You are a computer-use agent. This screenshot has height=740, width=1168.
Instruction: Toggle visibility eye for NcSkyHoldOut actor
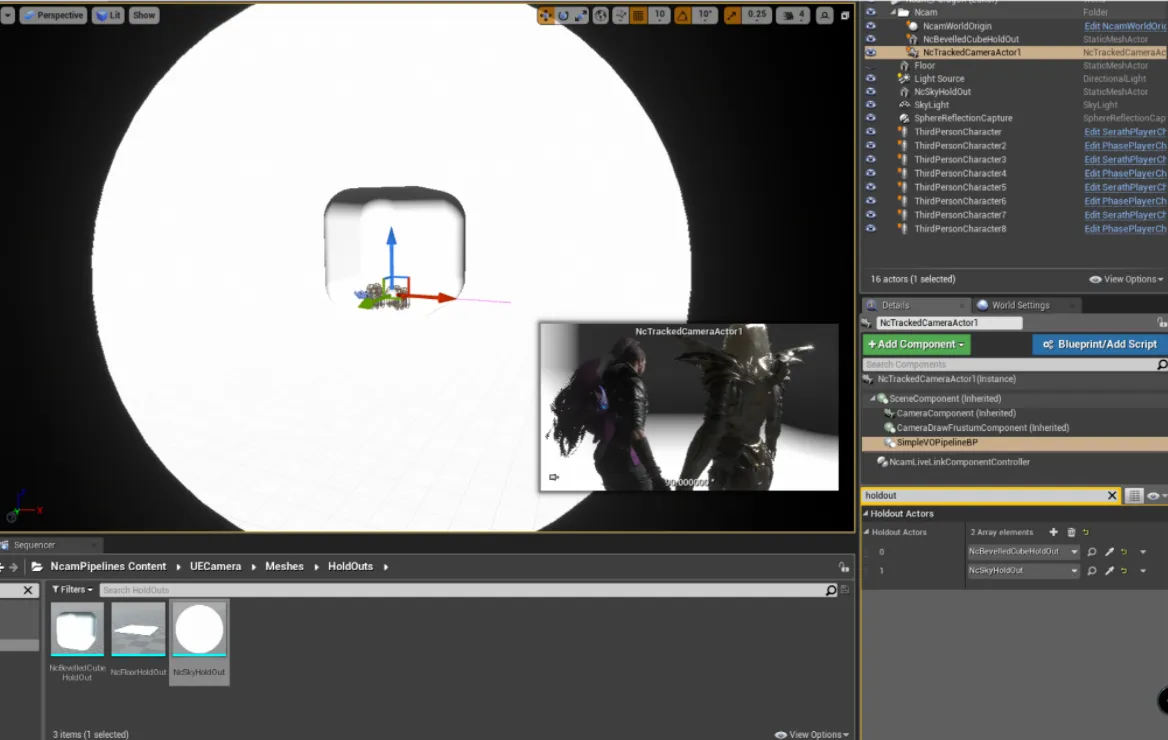click(x=871, y=92)
